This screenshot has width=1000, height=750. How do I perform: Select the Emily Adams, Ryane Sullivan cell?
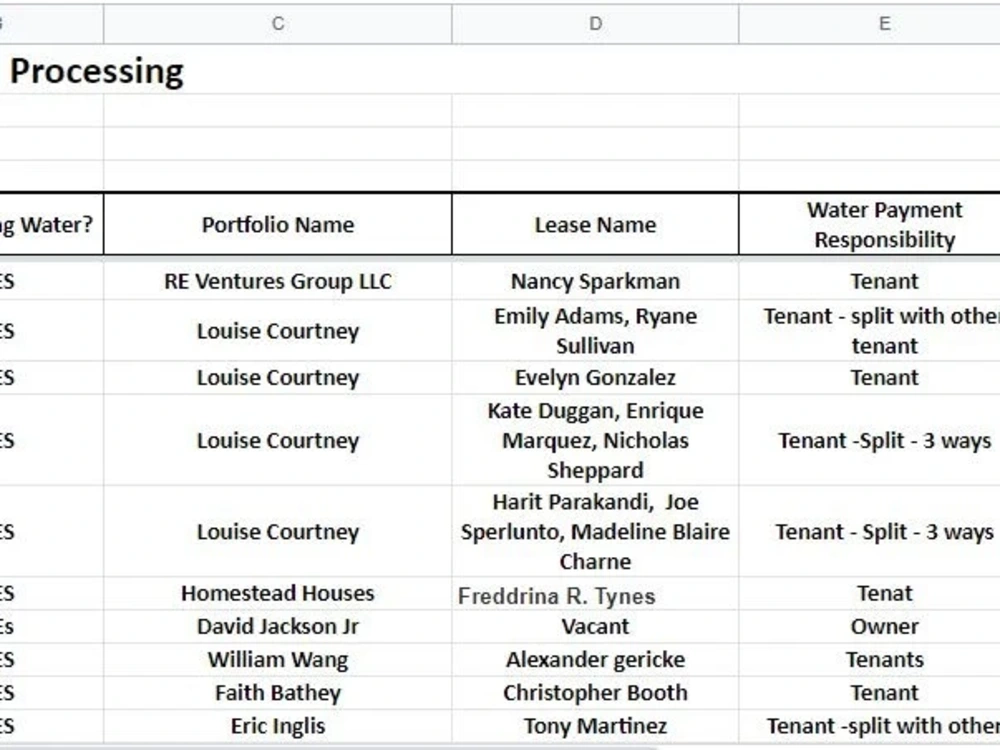[595, 330]
